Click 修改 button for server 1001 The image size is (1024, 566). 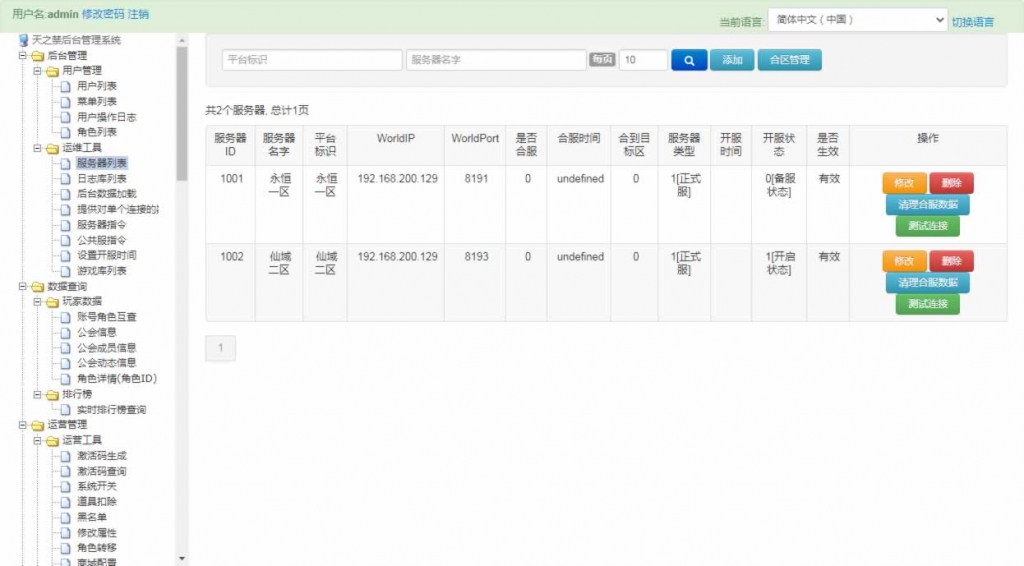tap(903, 183)
